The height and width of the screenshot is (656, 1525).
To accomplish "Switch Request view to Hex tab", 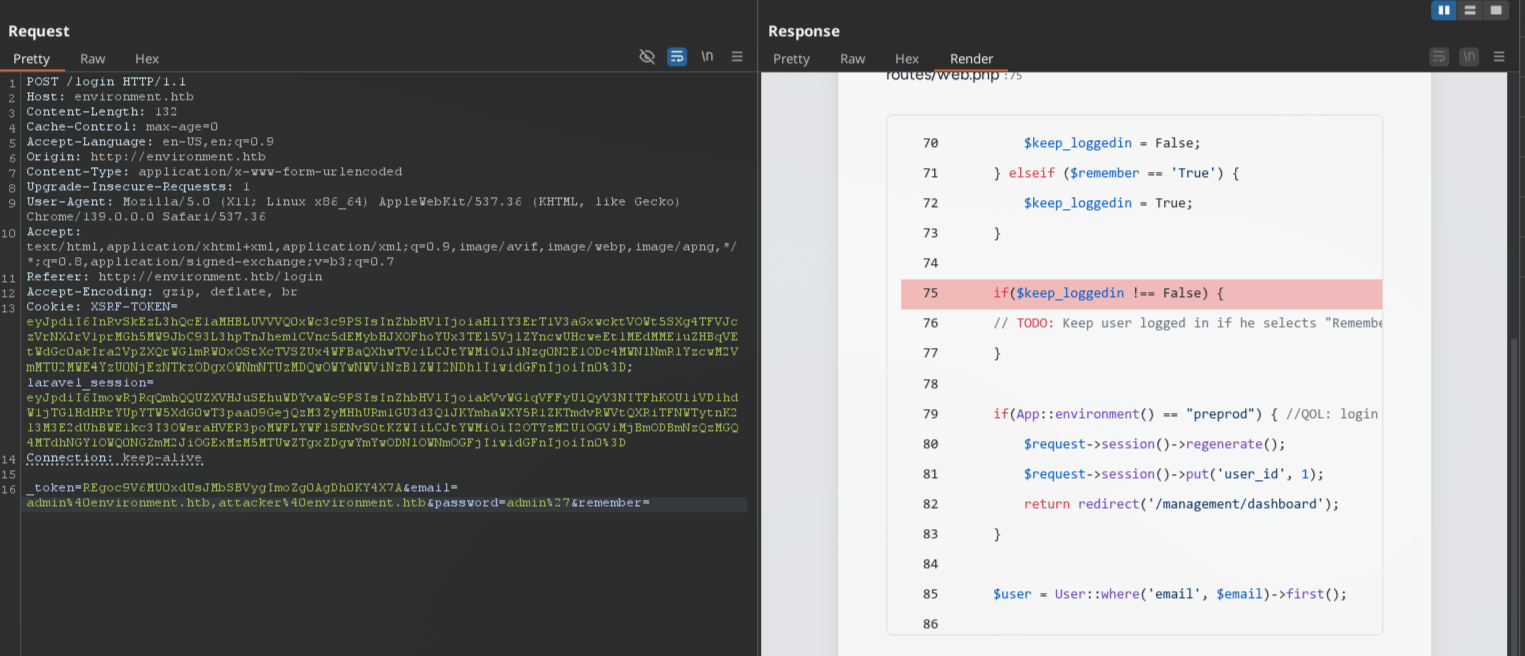I will pos(147,59).
